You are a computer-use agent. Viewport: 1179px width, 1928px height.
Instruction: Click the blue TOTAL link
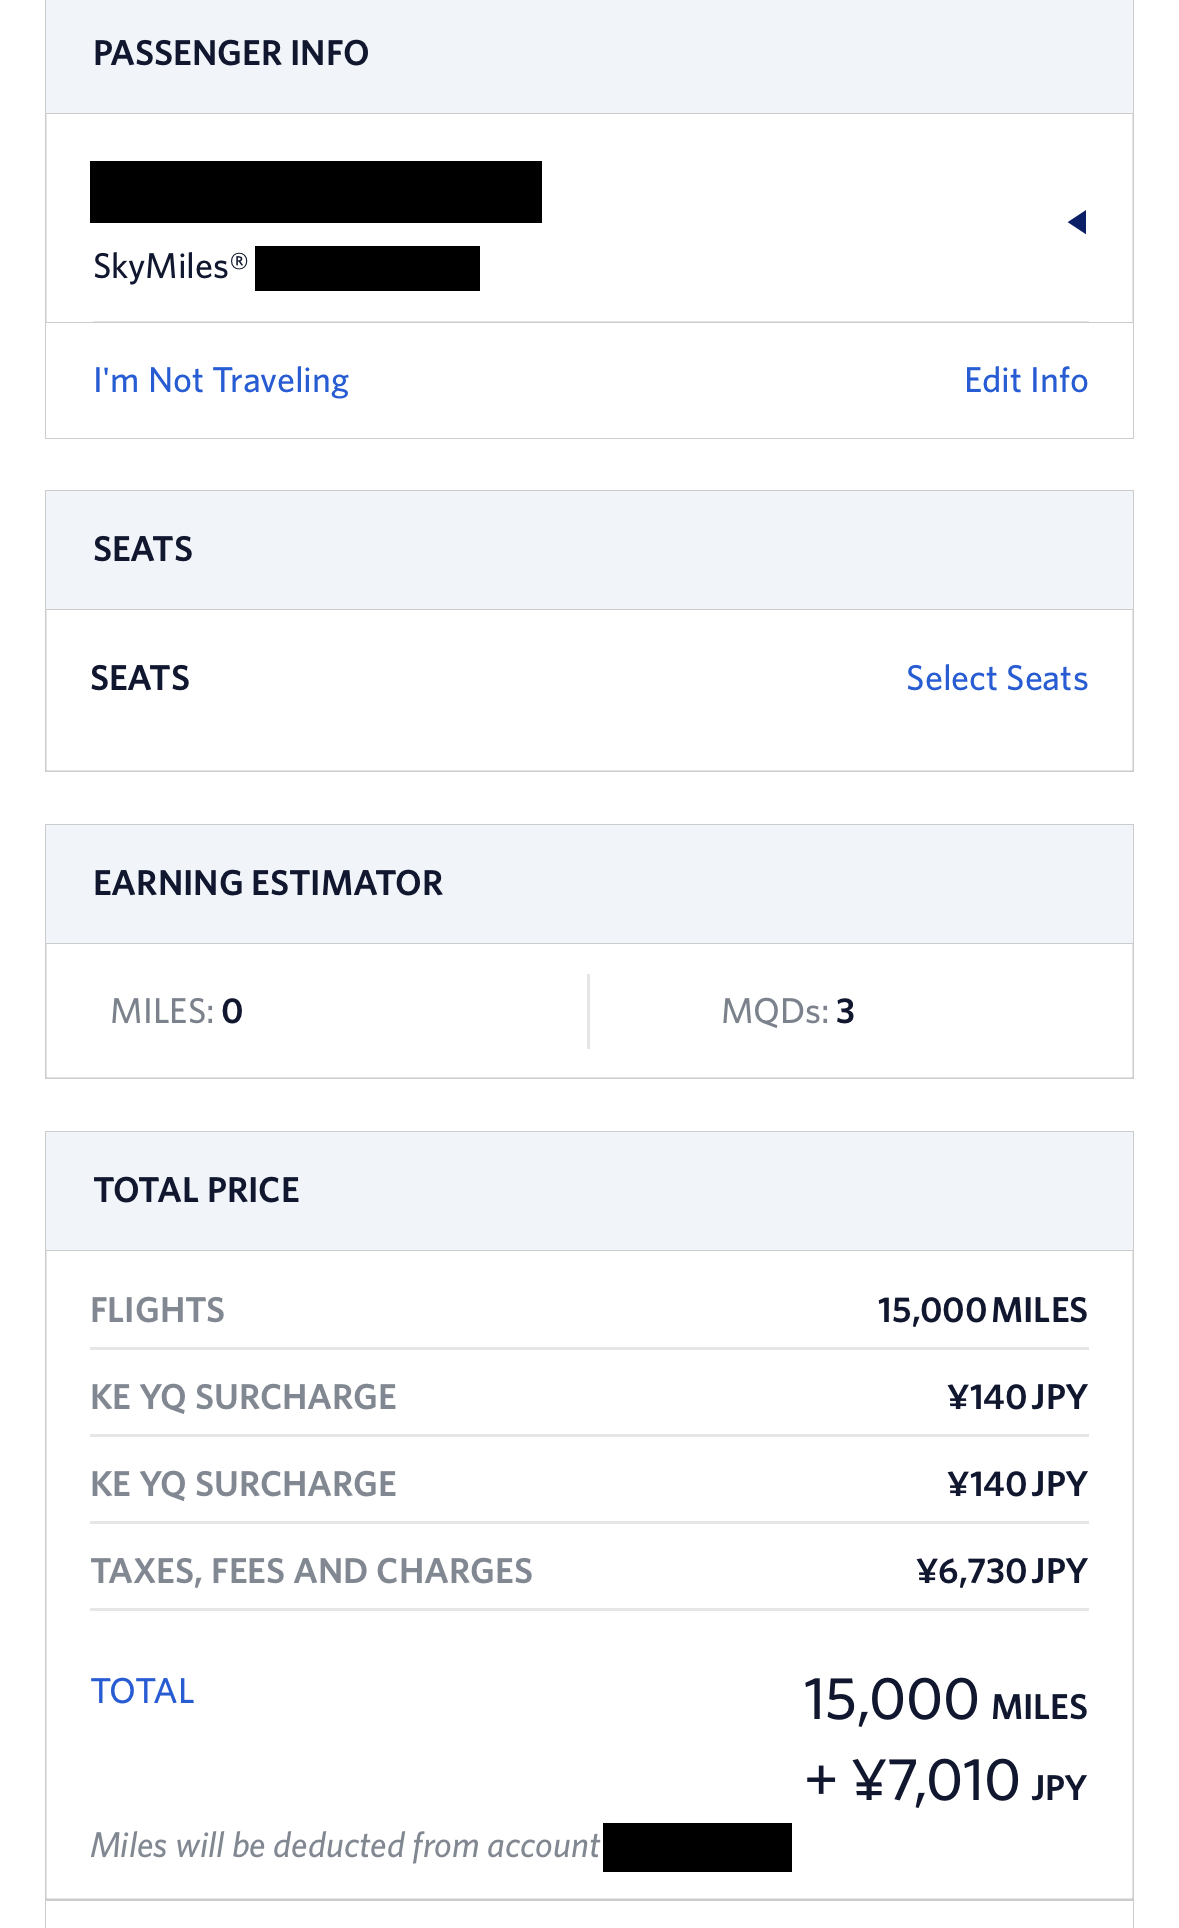(142, 1691)
